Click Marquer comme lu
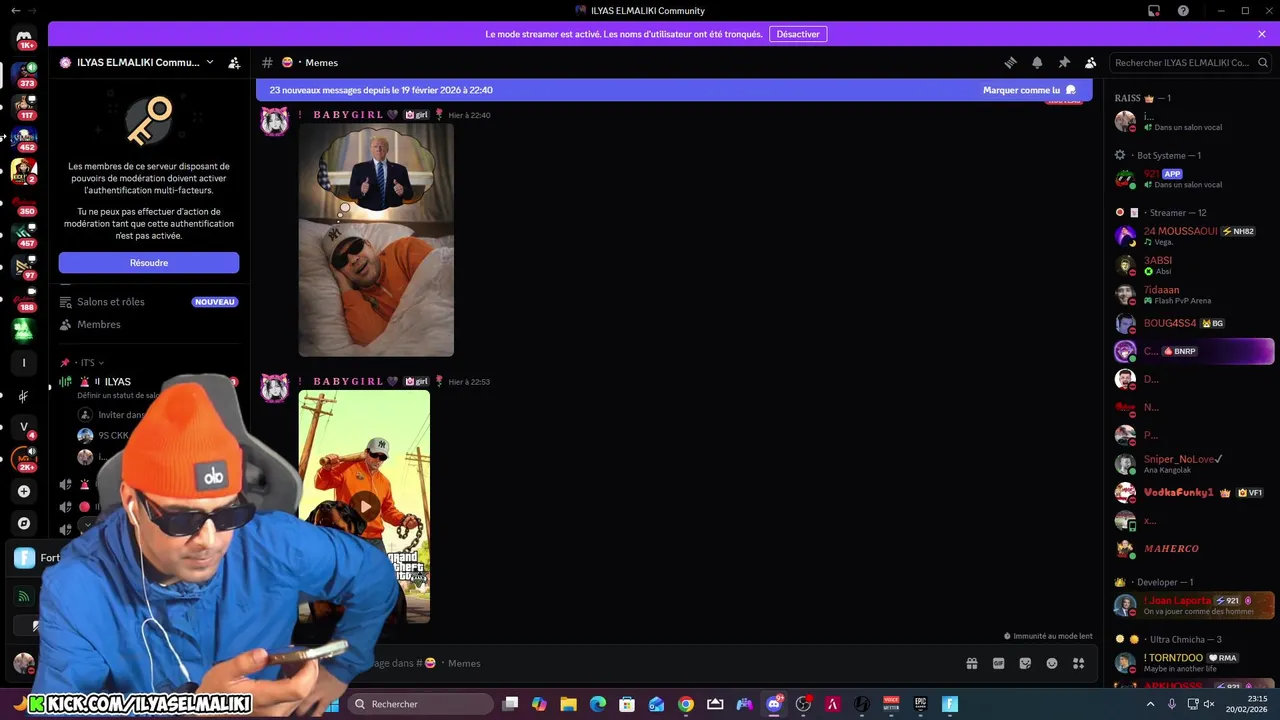Screen dimensions: 1280x720 coord(1029,90)
